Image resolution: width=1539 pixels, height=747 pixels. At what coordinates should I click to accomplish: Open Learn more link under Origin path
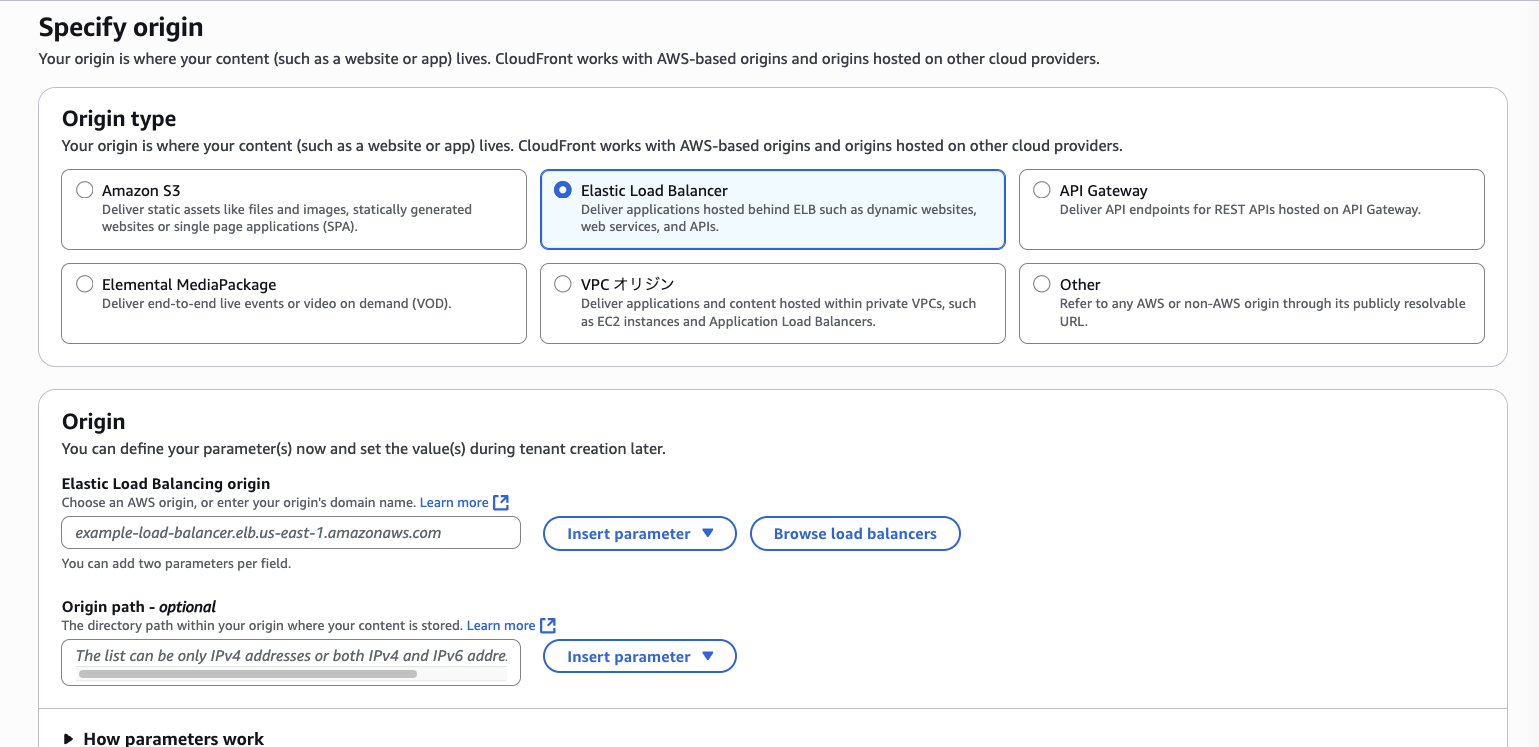point(501,625)
